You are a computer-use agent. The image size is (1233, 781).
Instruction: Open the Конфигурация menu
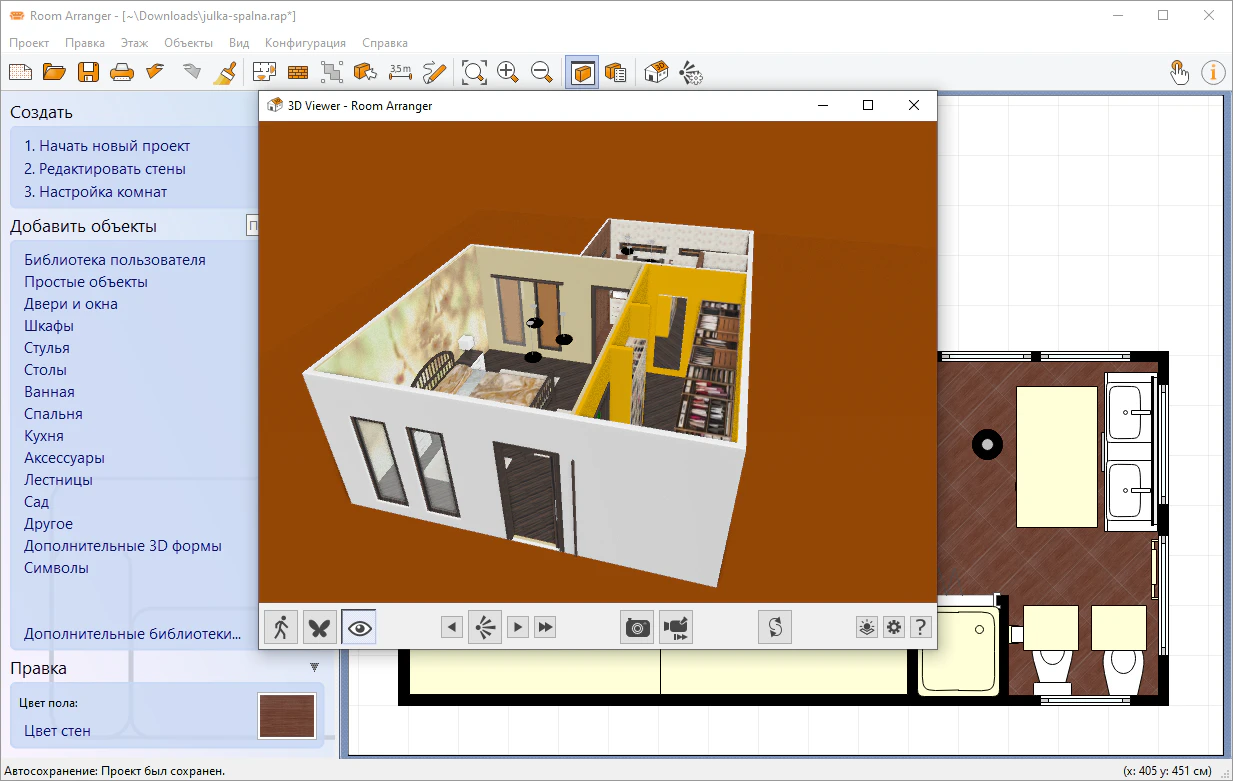click(305, 43)
